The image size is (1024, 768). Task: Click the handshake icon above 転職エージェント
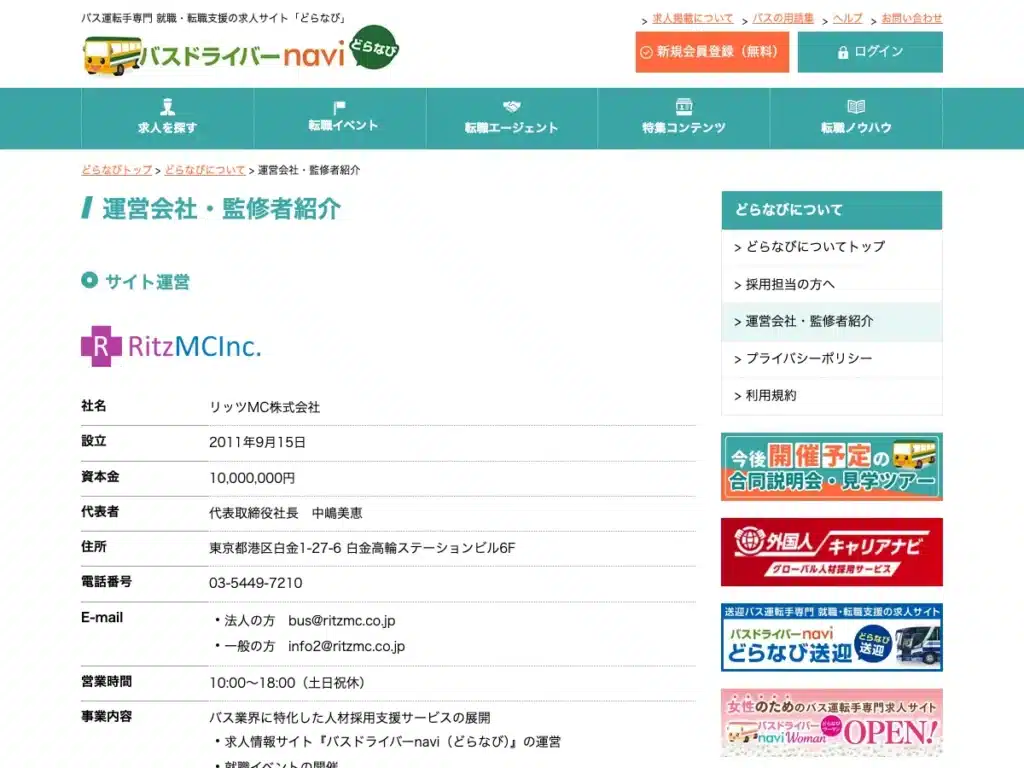click(511, 106)
